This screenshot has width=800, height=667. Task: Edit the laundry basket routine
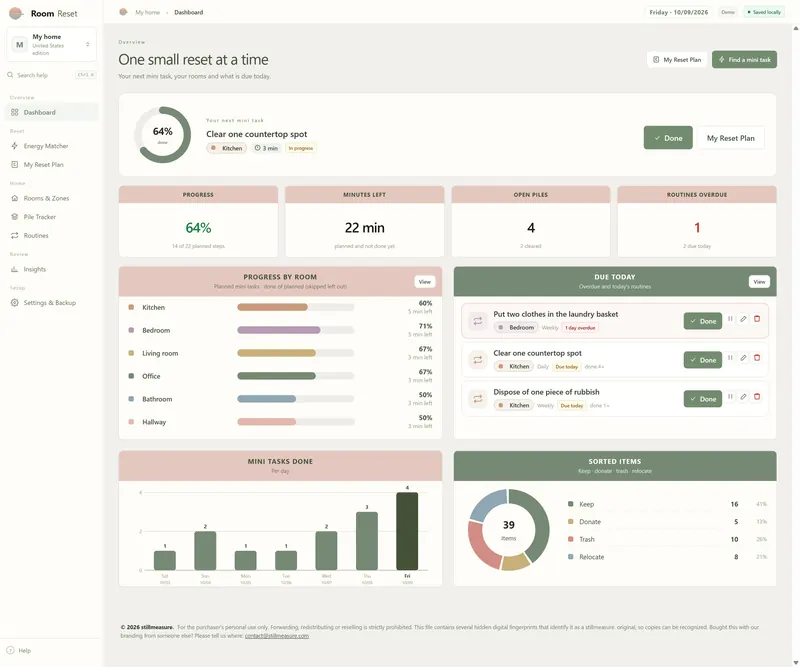coord(743,319)
